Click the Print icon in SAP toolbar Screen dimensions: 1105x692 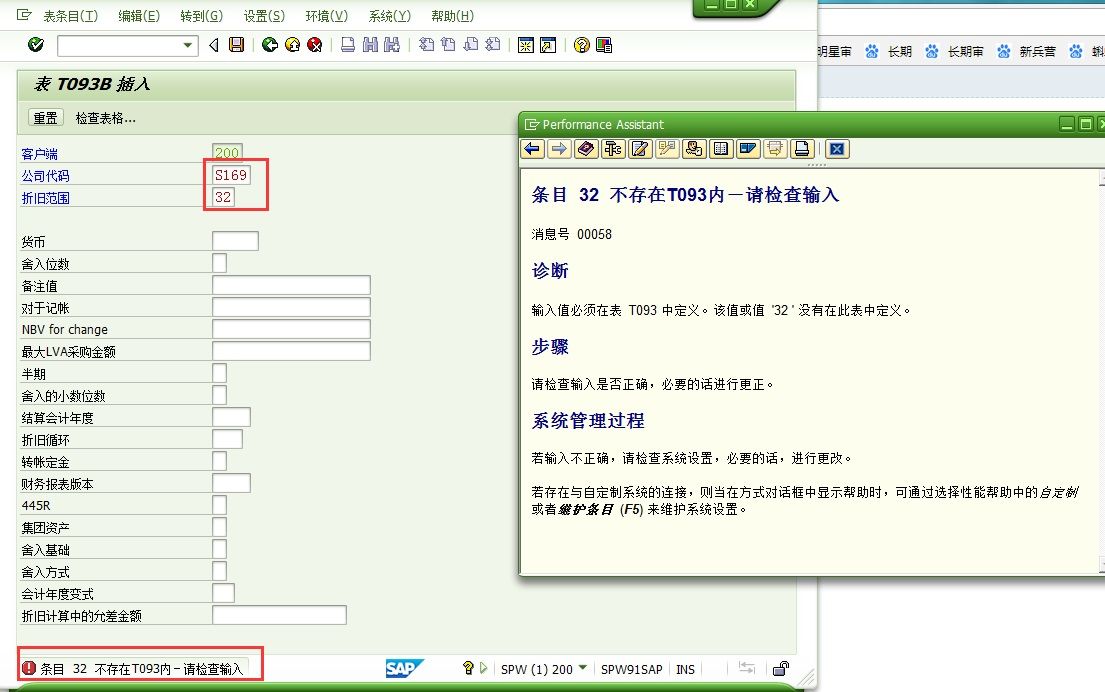click(348, 45)
